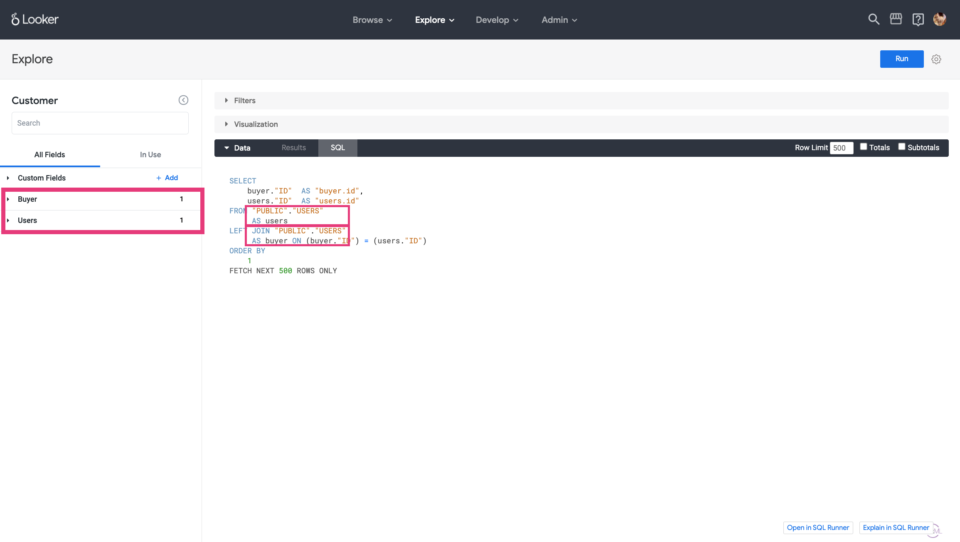Open the Explore settings gear
Screen dimensions: 960x542
[x=937, y=59]
